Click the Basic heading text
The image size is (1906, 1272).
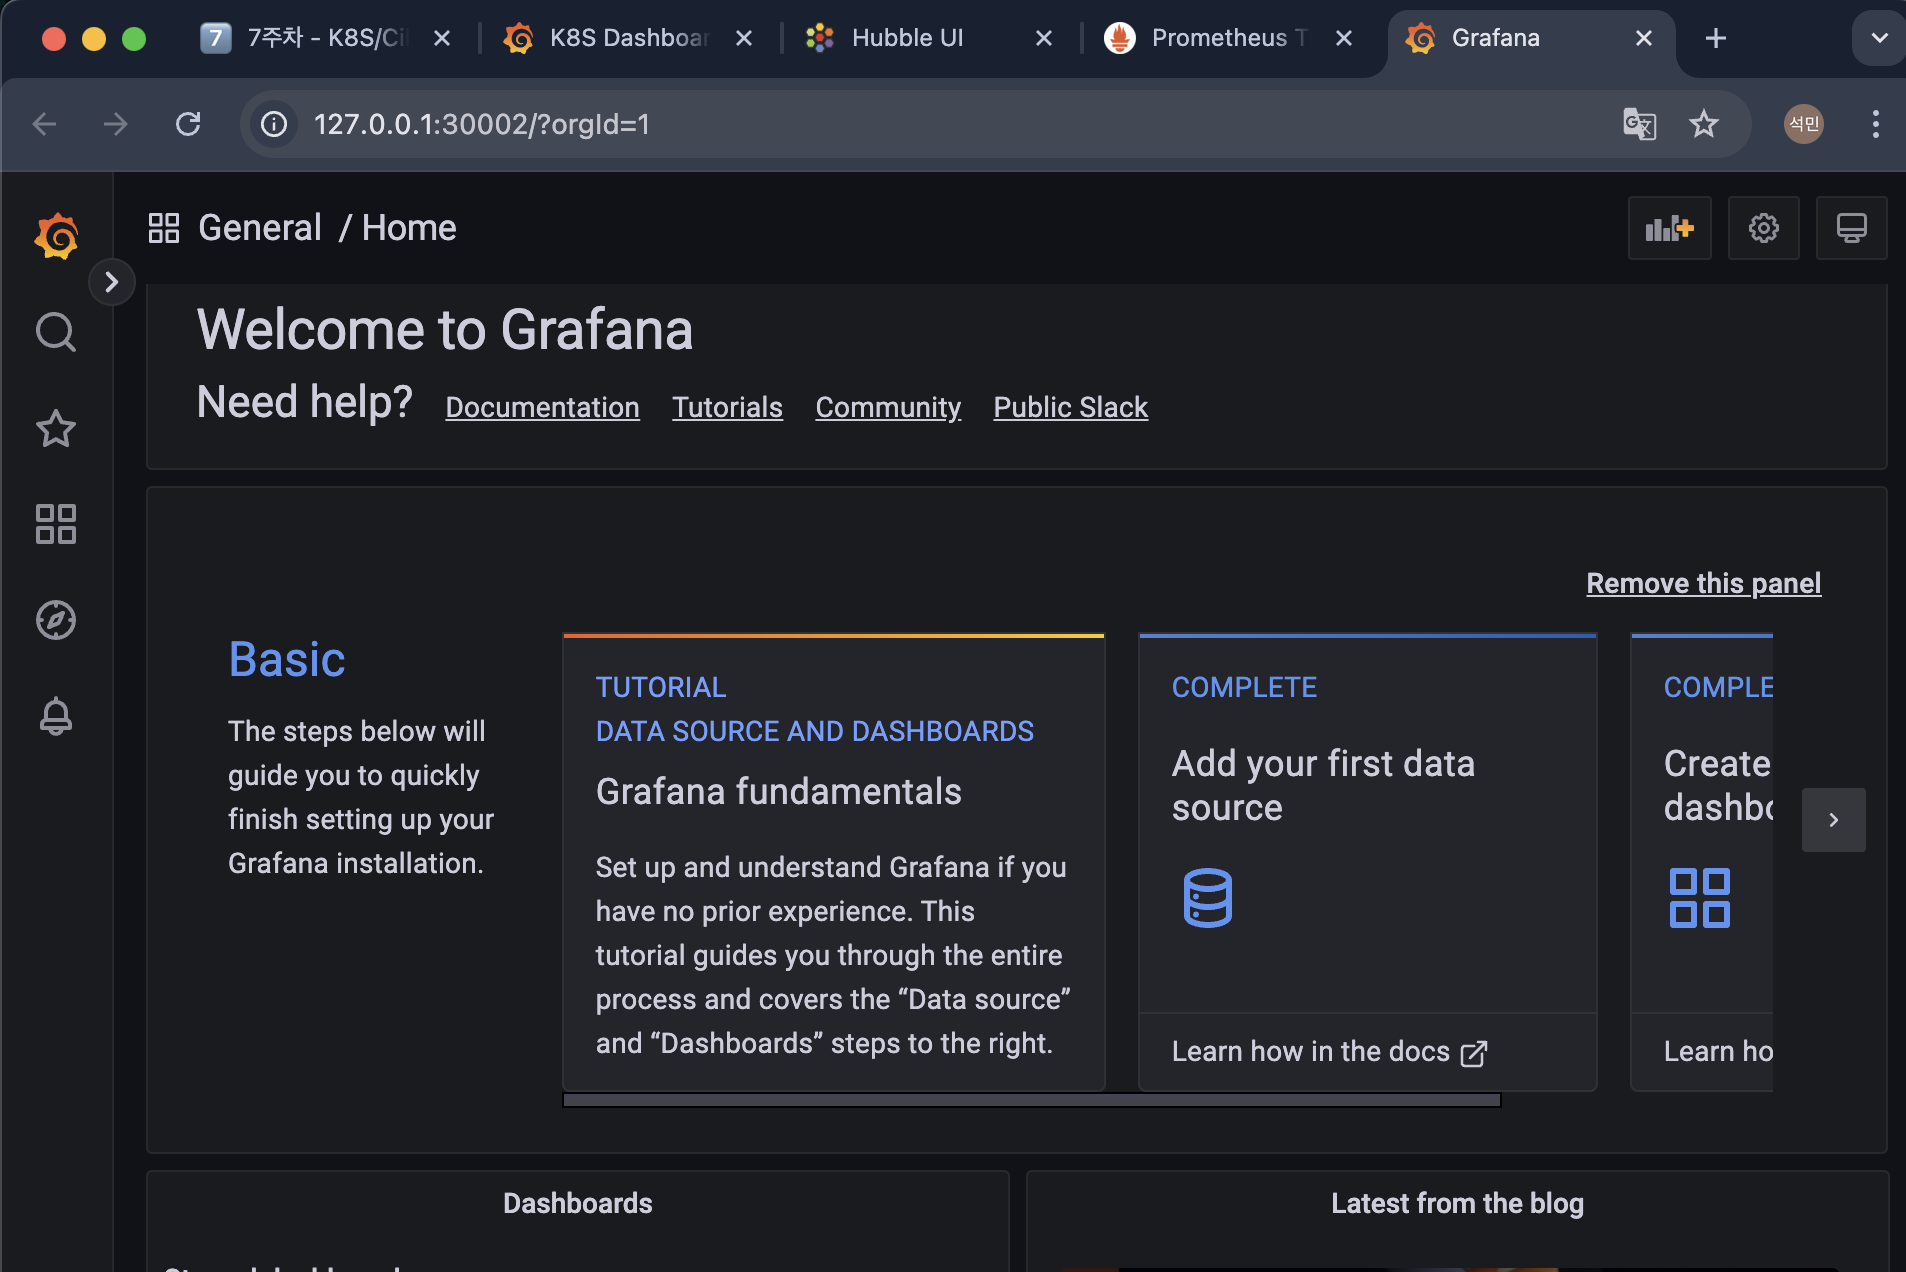(x=287, y=660)
